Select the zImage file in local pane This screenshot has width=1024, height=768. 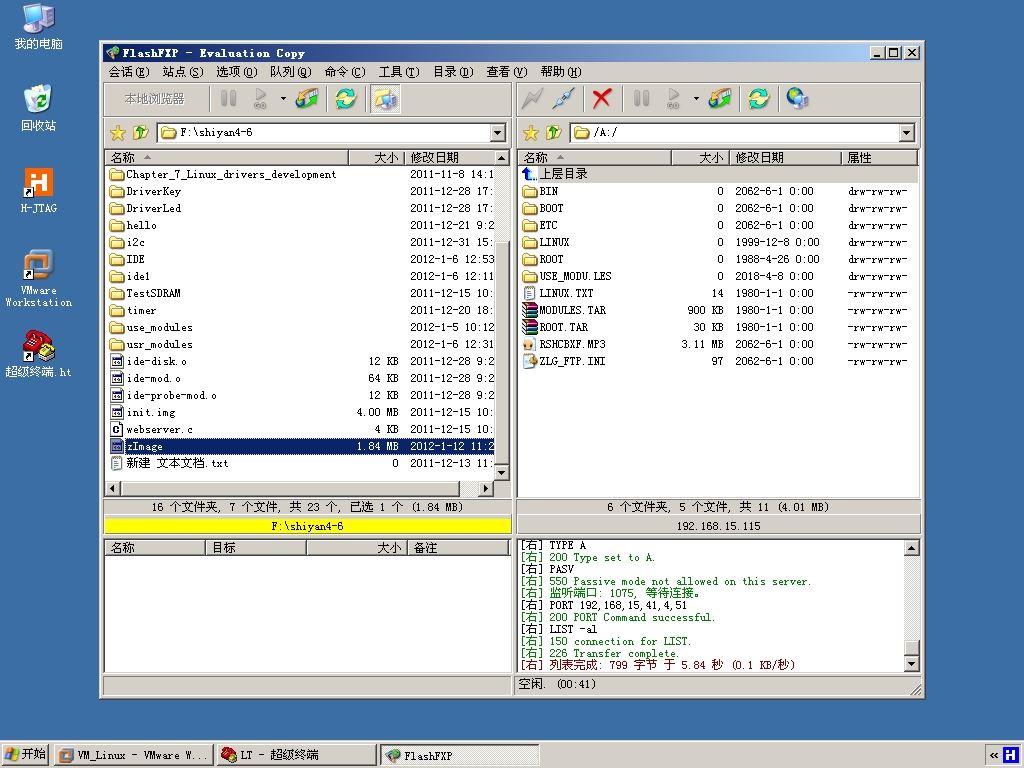click(x=302, y=447)
